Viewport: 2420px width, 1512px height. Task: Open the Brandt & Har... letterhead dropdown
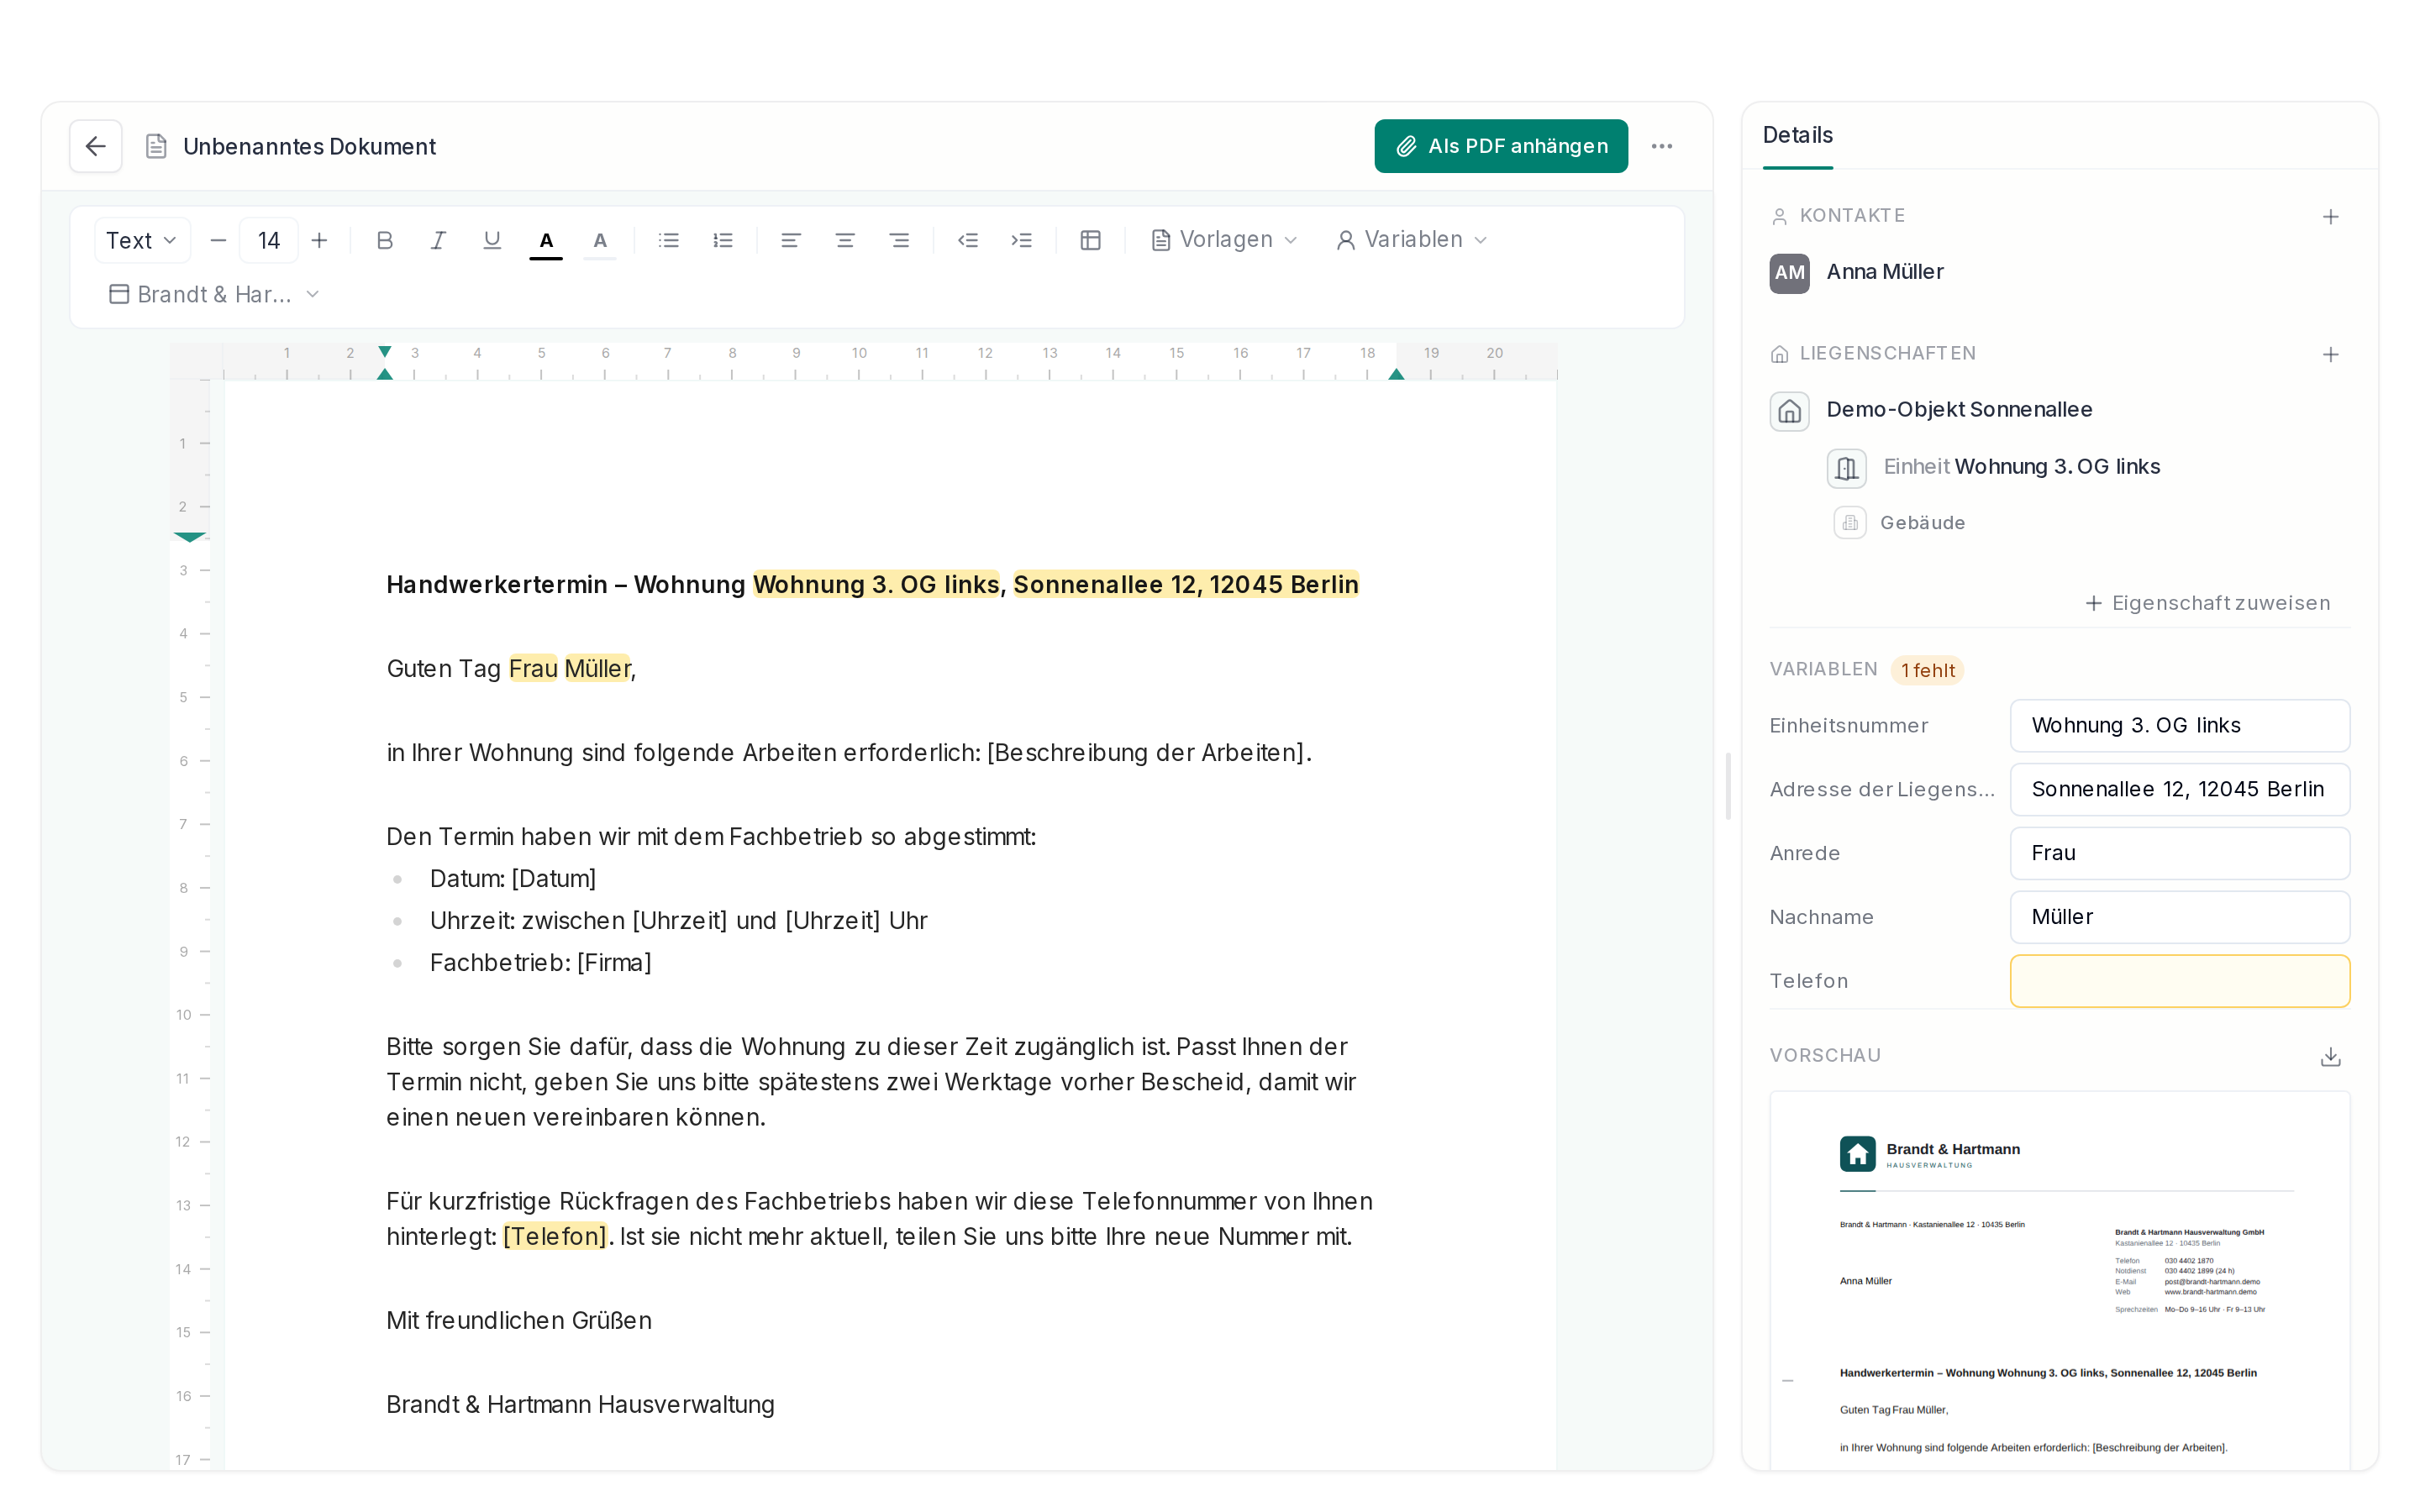214,294
